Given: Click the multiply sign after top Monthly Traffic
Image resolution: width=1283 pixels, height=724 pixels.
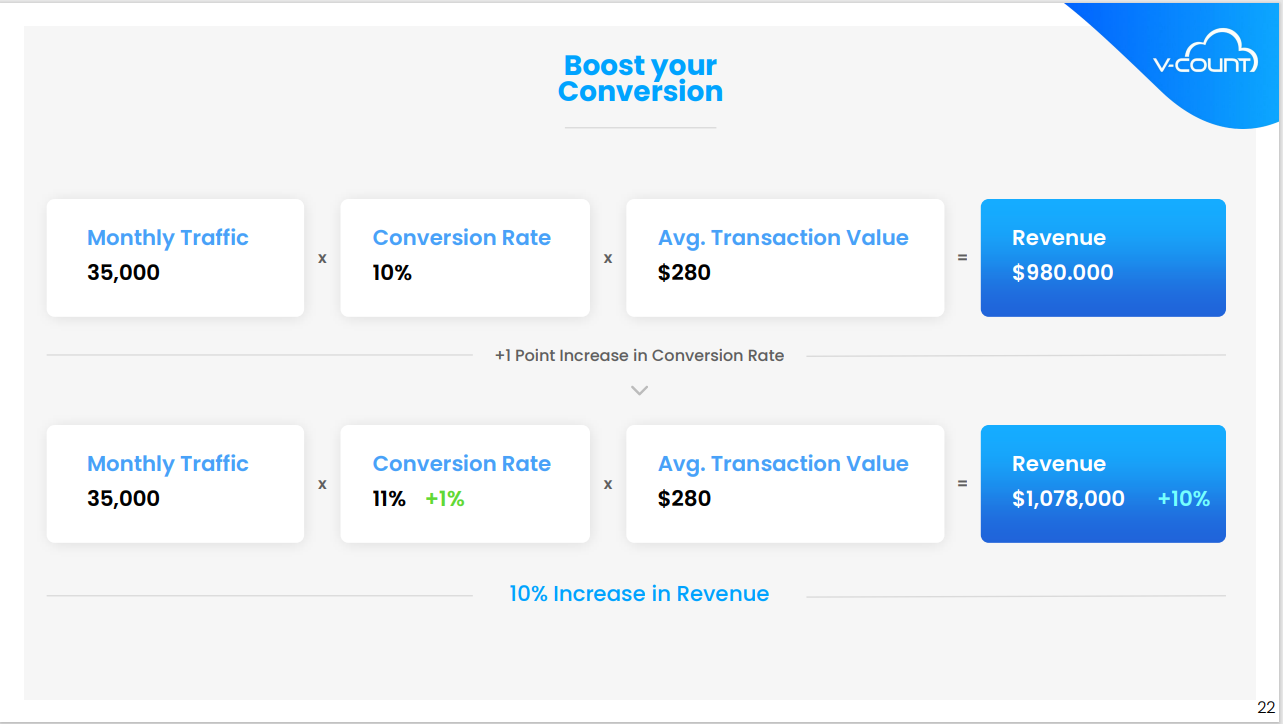Looking at the screenshot, I should [322, 258].
